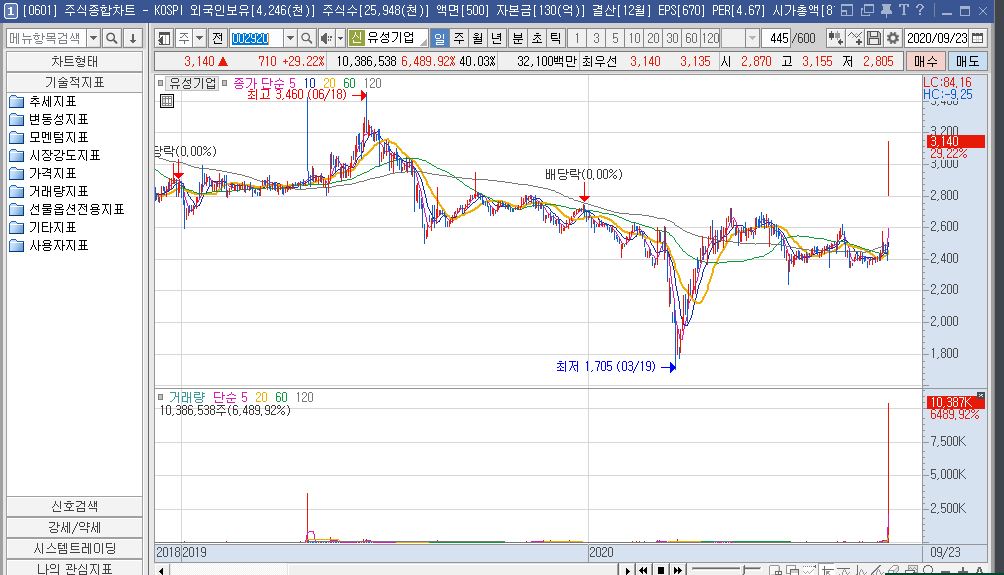Image resolution: width=1004 pixels, height=575 pixels.
Task: Click the menu item search input
Action: pyautogui.click(x=46, y=38)
